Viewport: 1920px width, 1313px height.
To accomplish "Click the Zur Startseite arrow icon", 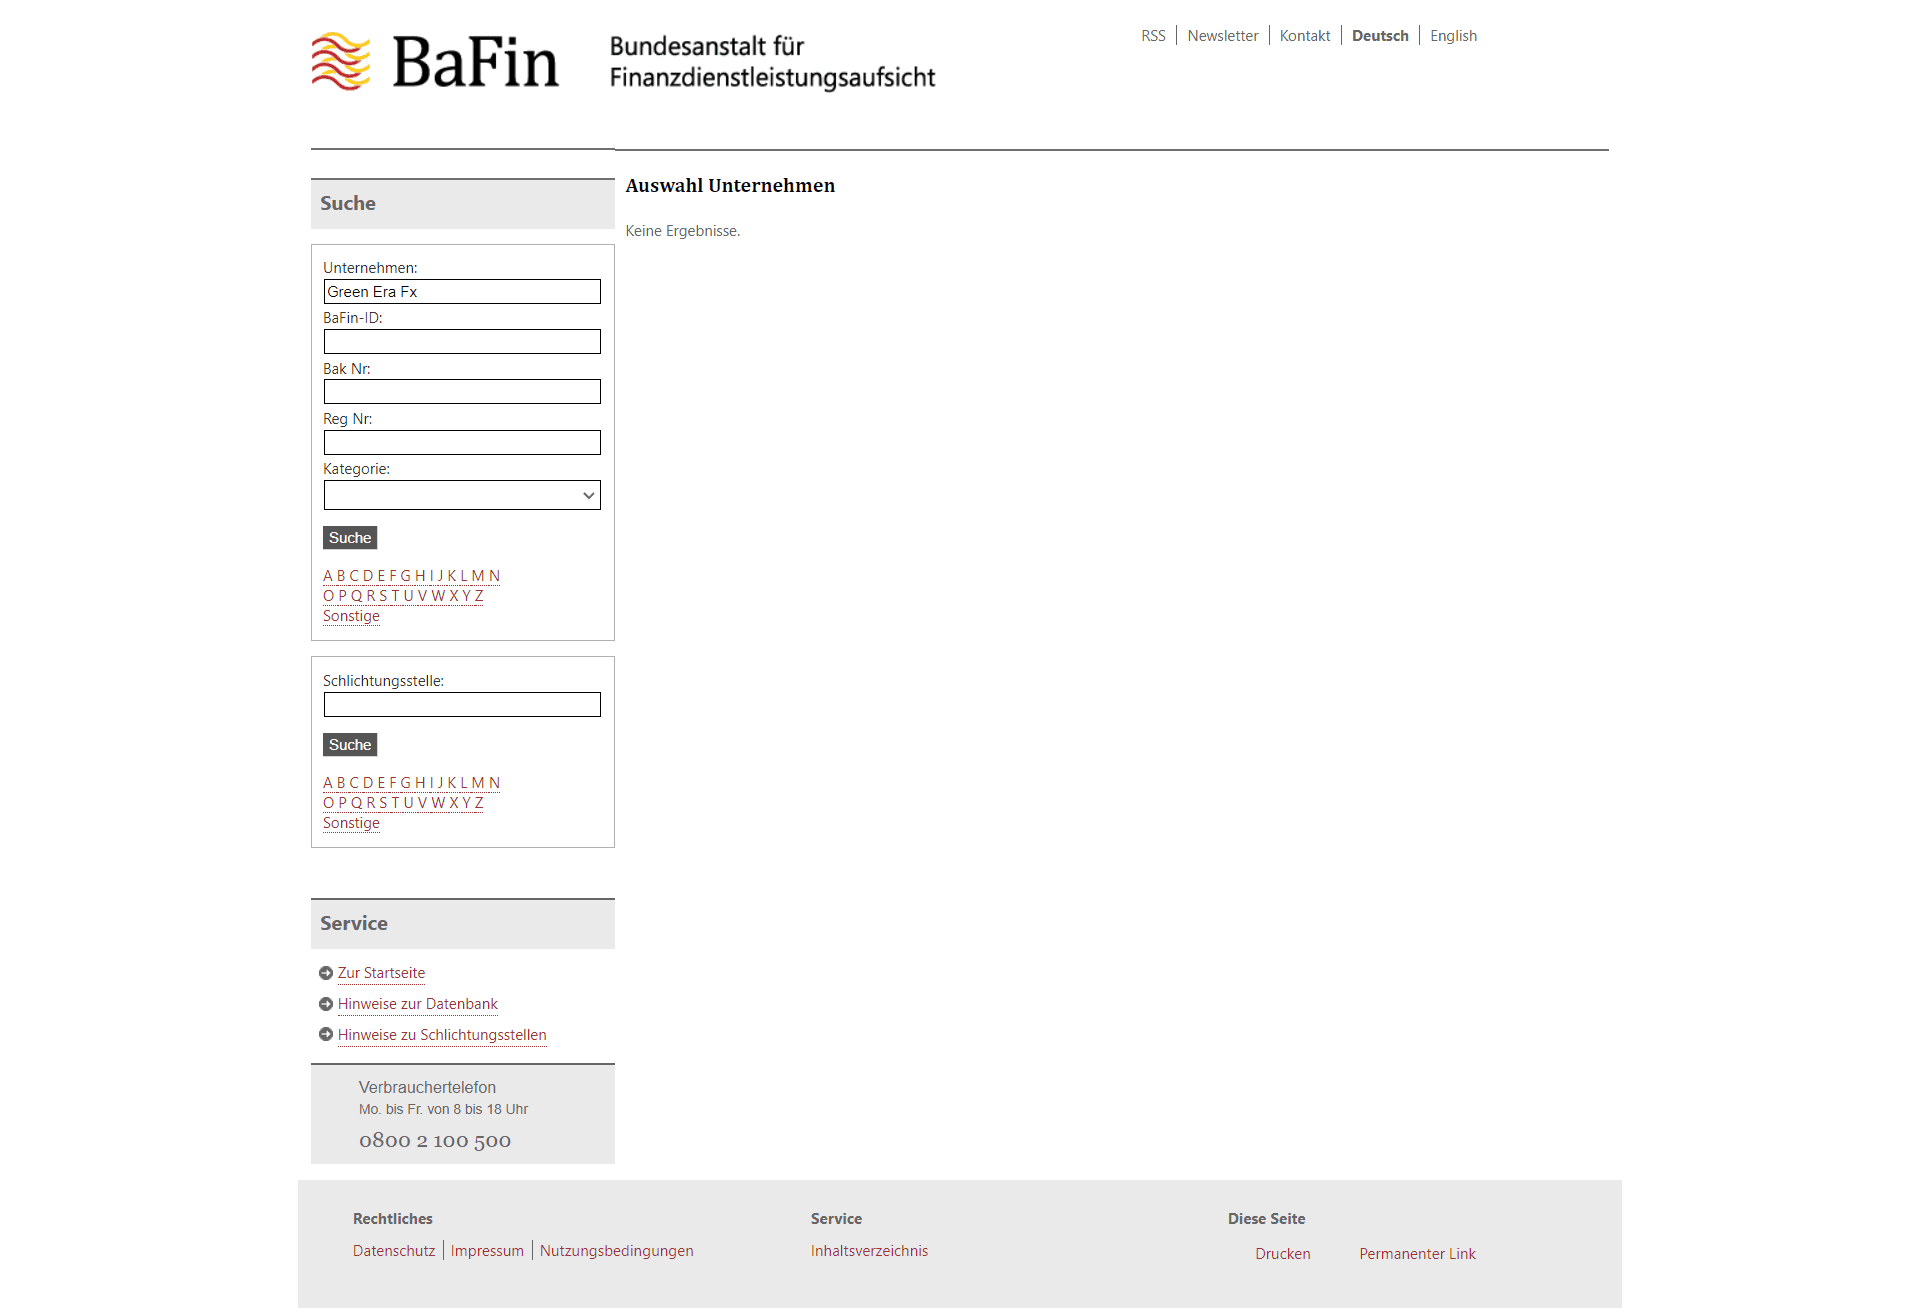I will (x=327, y=972).
